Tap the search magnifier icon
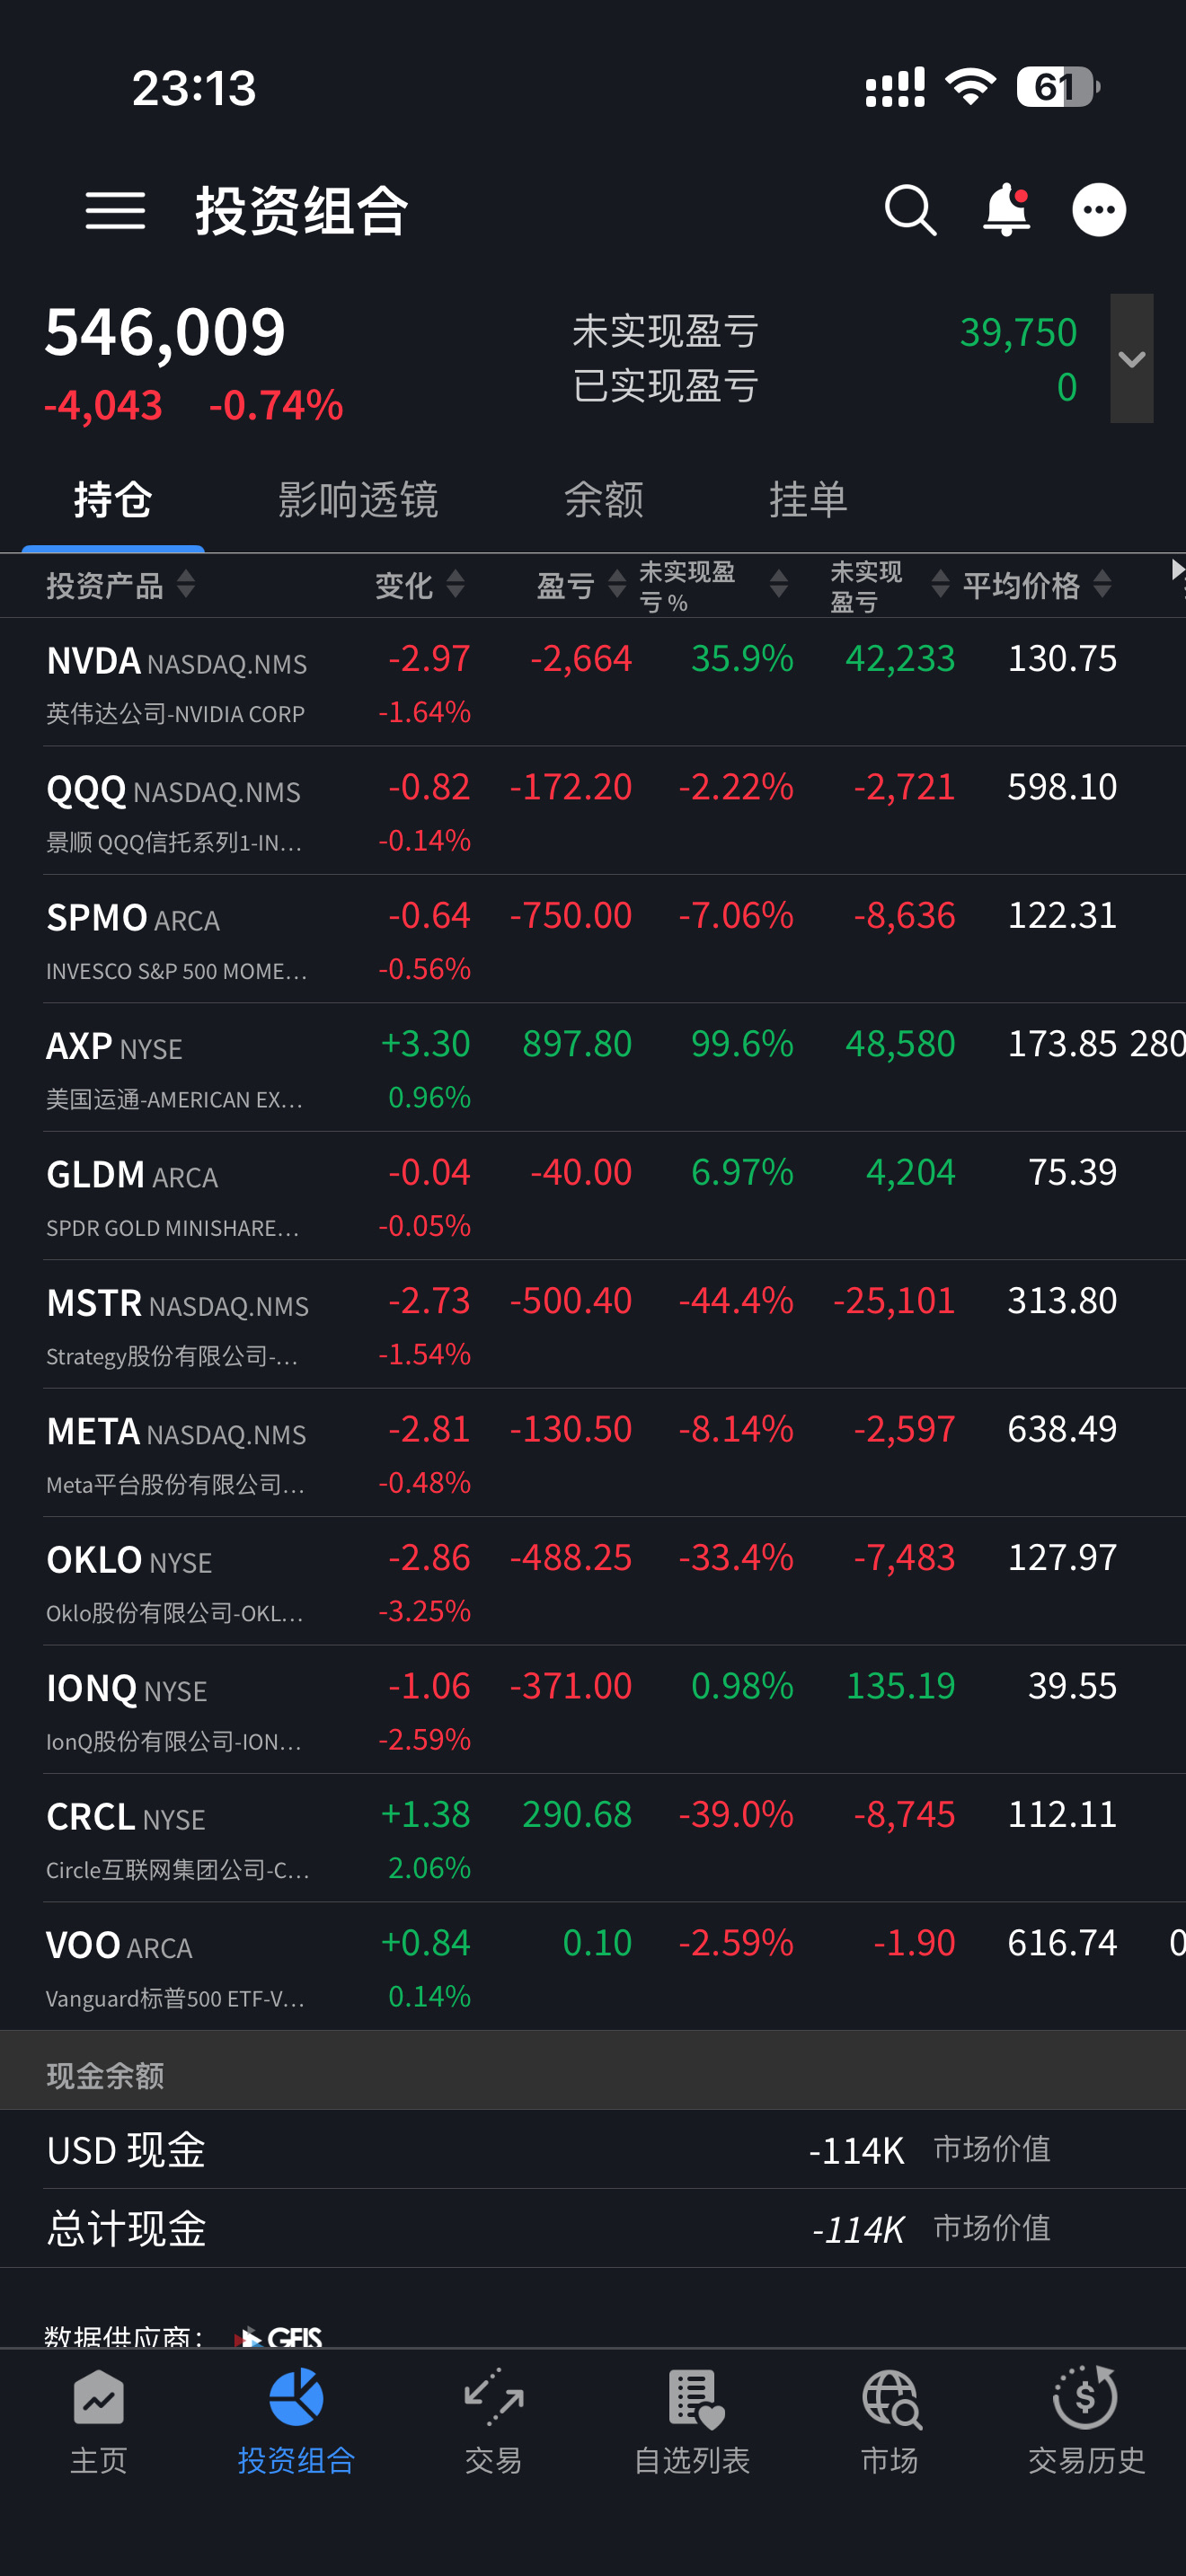1186x2576 pixels. pos(910,211)
